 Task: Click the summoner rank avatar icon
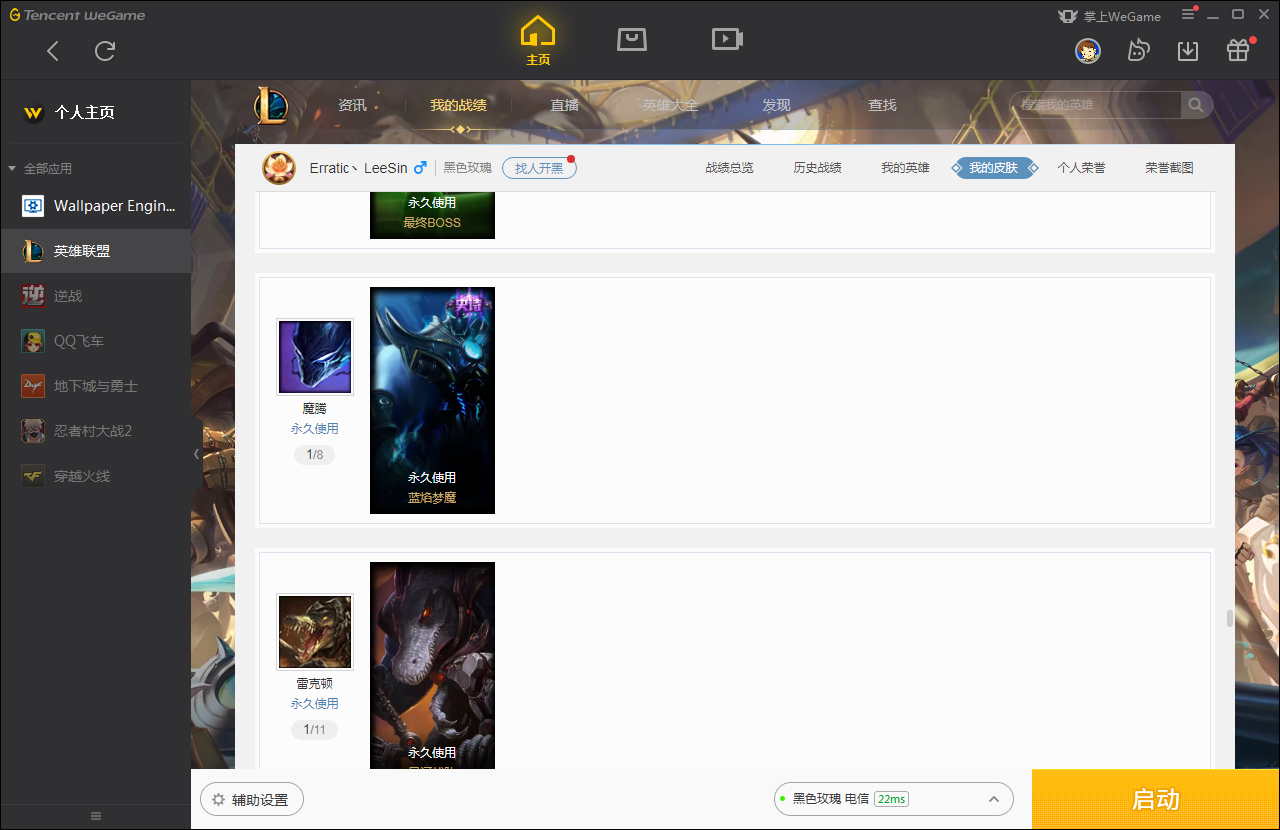(x=279, y=168)
